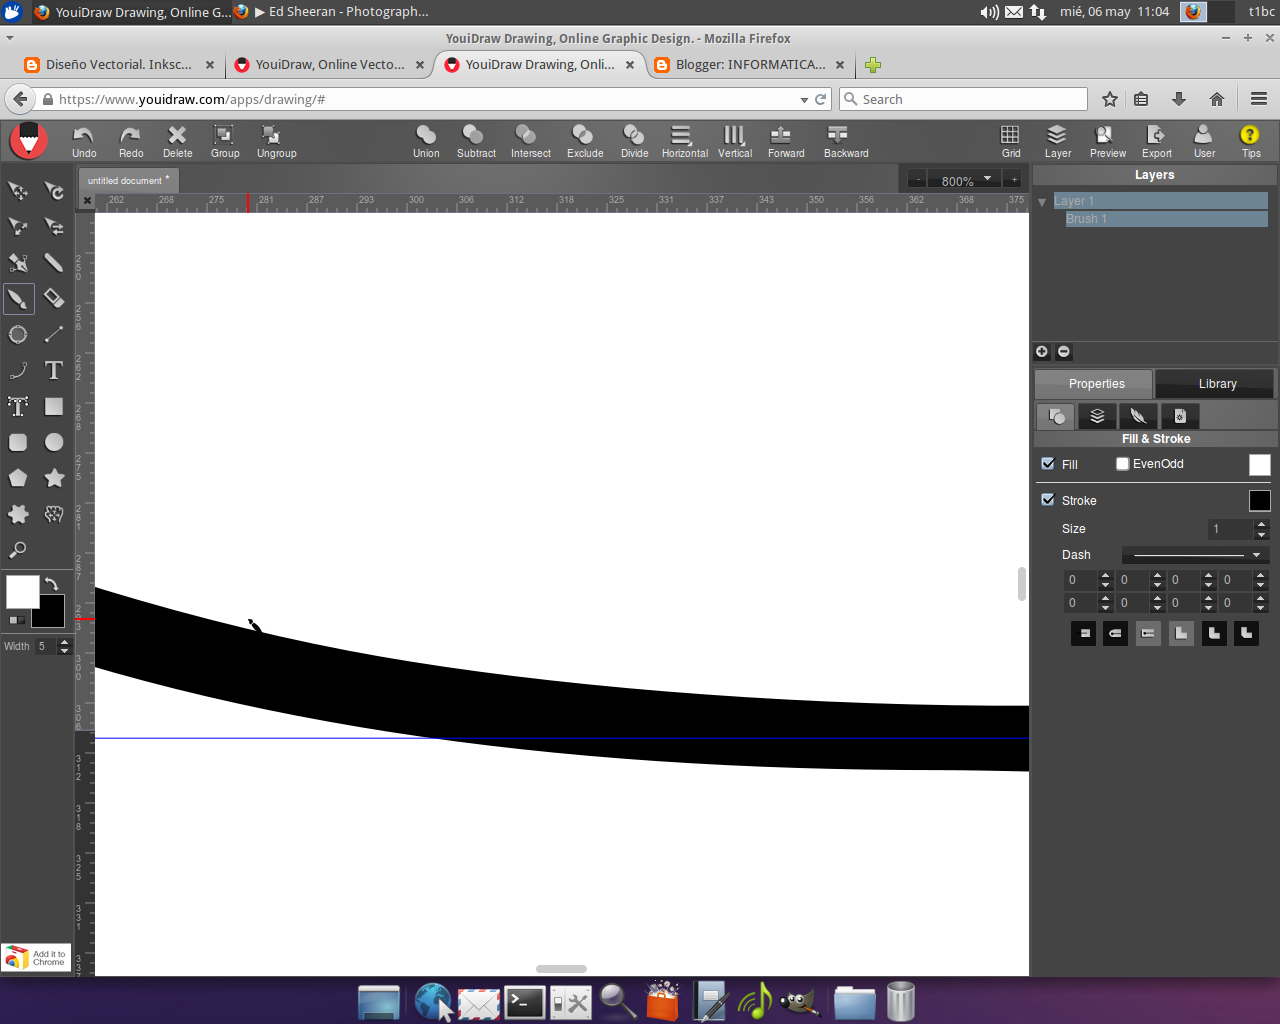Apply the Union shape operation
The image size is (1280, 1024).
(x=426, y=140)
